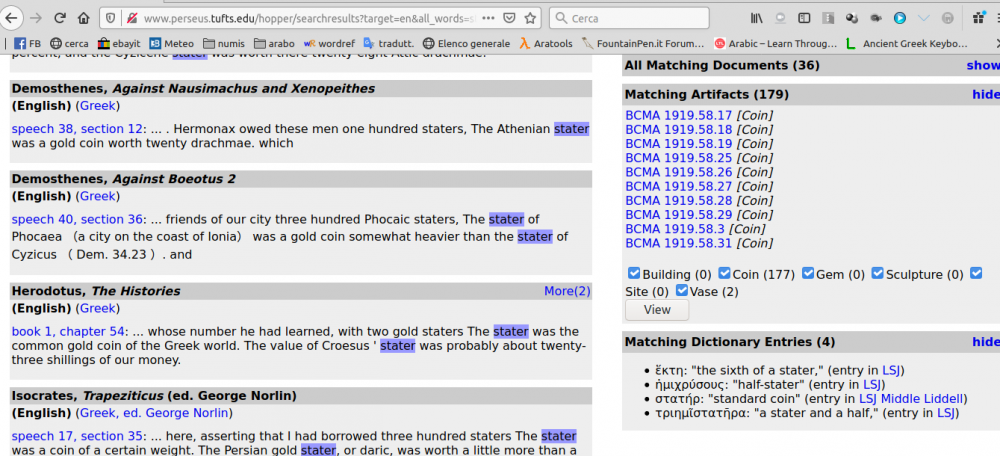This screenshot has height=456, width=1000.
Task: Open Greek, ed. George Norlin link
Action: (x=154, y=413)
